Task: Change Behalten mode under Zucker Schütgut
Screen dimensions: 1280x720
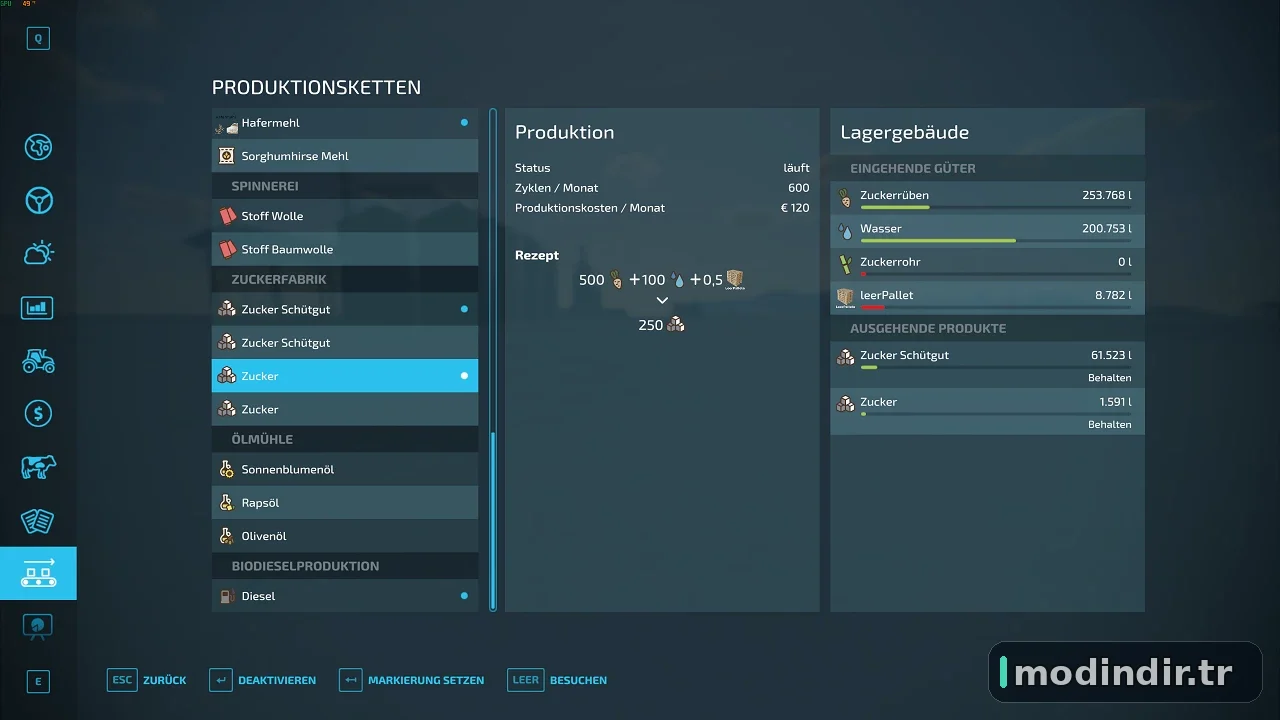Action: pyautogui.click(x=1109, y=378)
